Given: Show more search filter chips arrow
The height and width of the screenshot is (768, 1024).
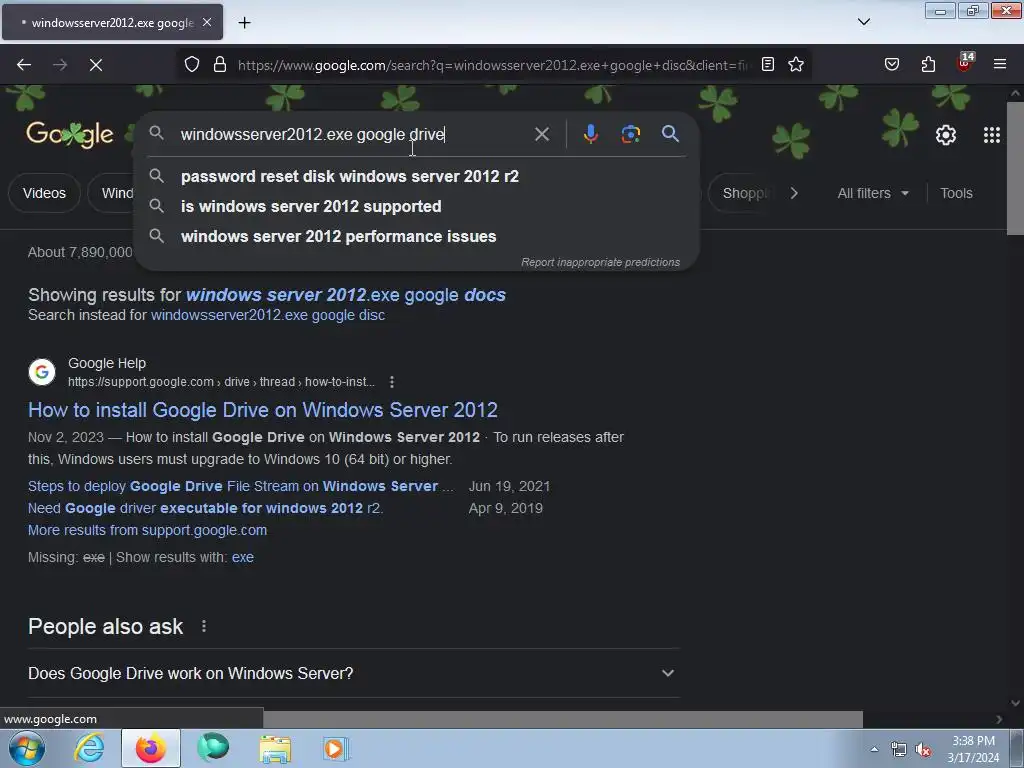Looking at the screenshot, I should [x=793, y=193].
